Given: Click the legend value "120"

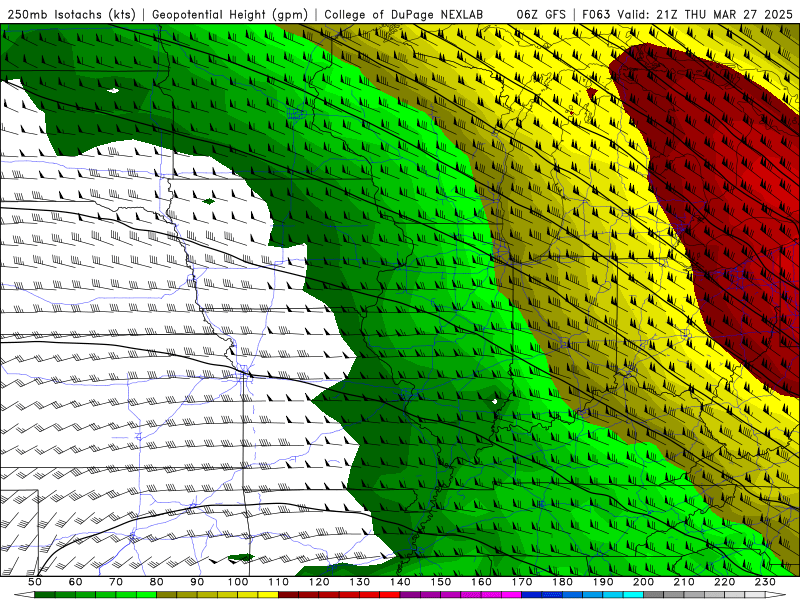Looking at the screenshot, I should [319, 582].
